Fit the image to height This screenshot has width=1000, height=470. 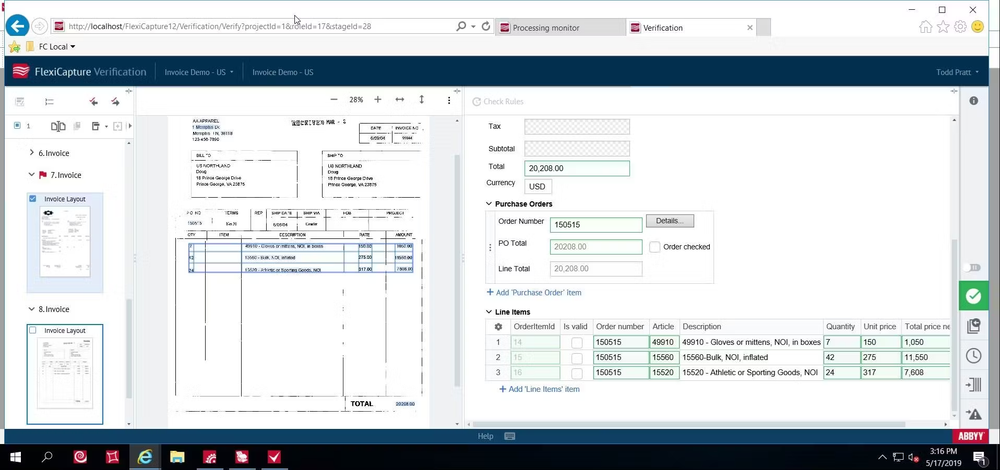[x=422, y=100]
